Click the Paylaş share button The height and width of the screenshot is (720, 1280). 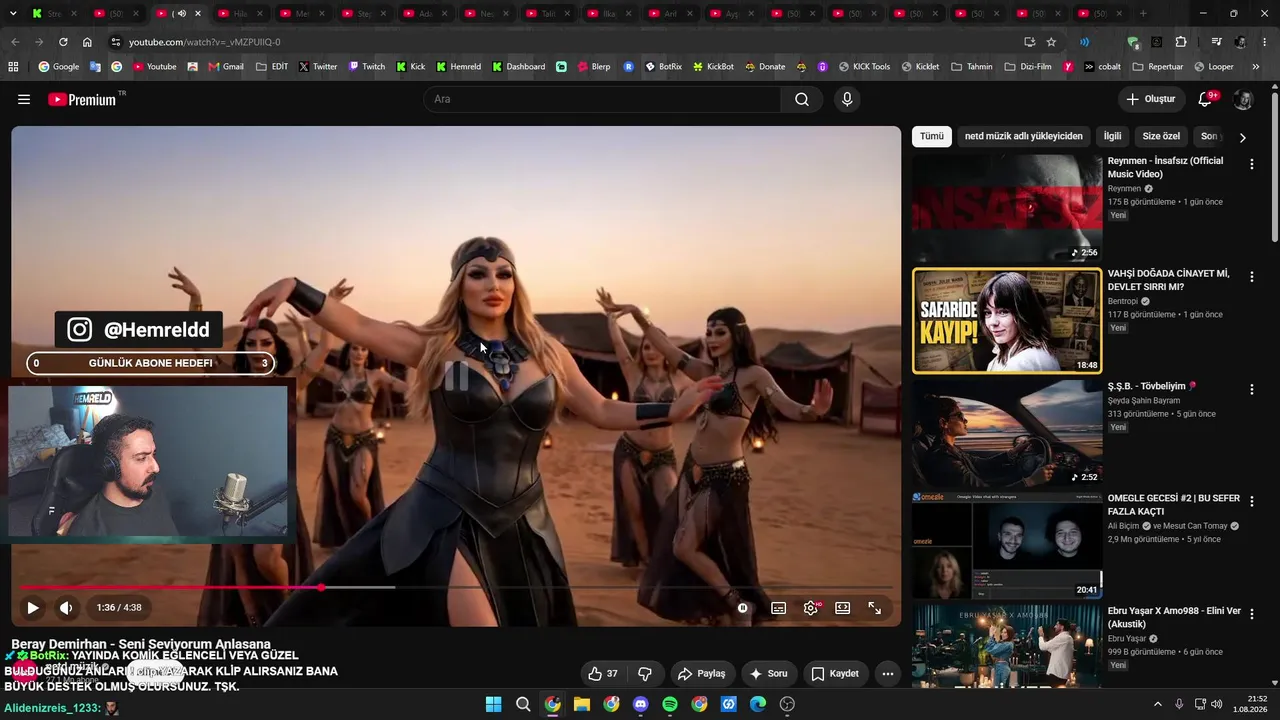coord(703,674)
